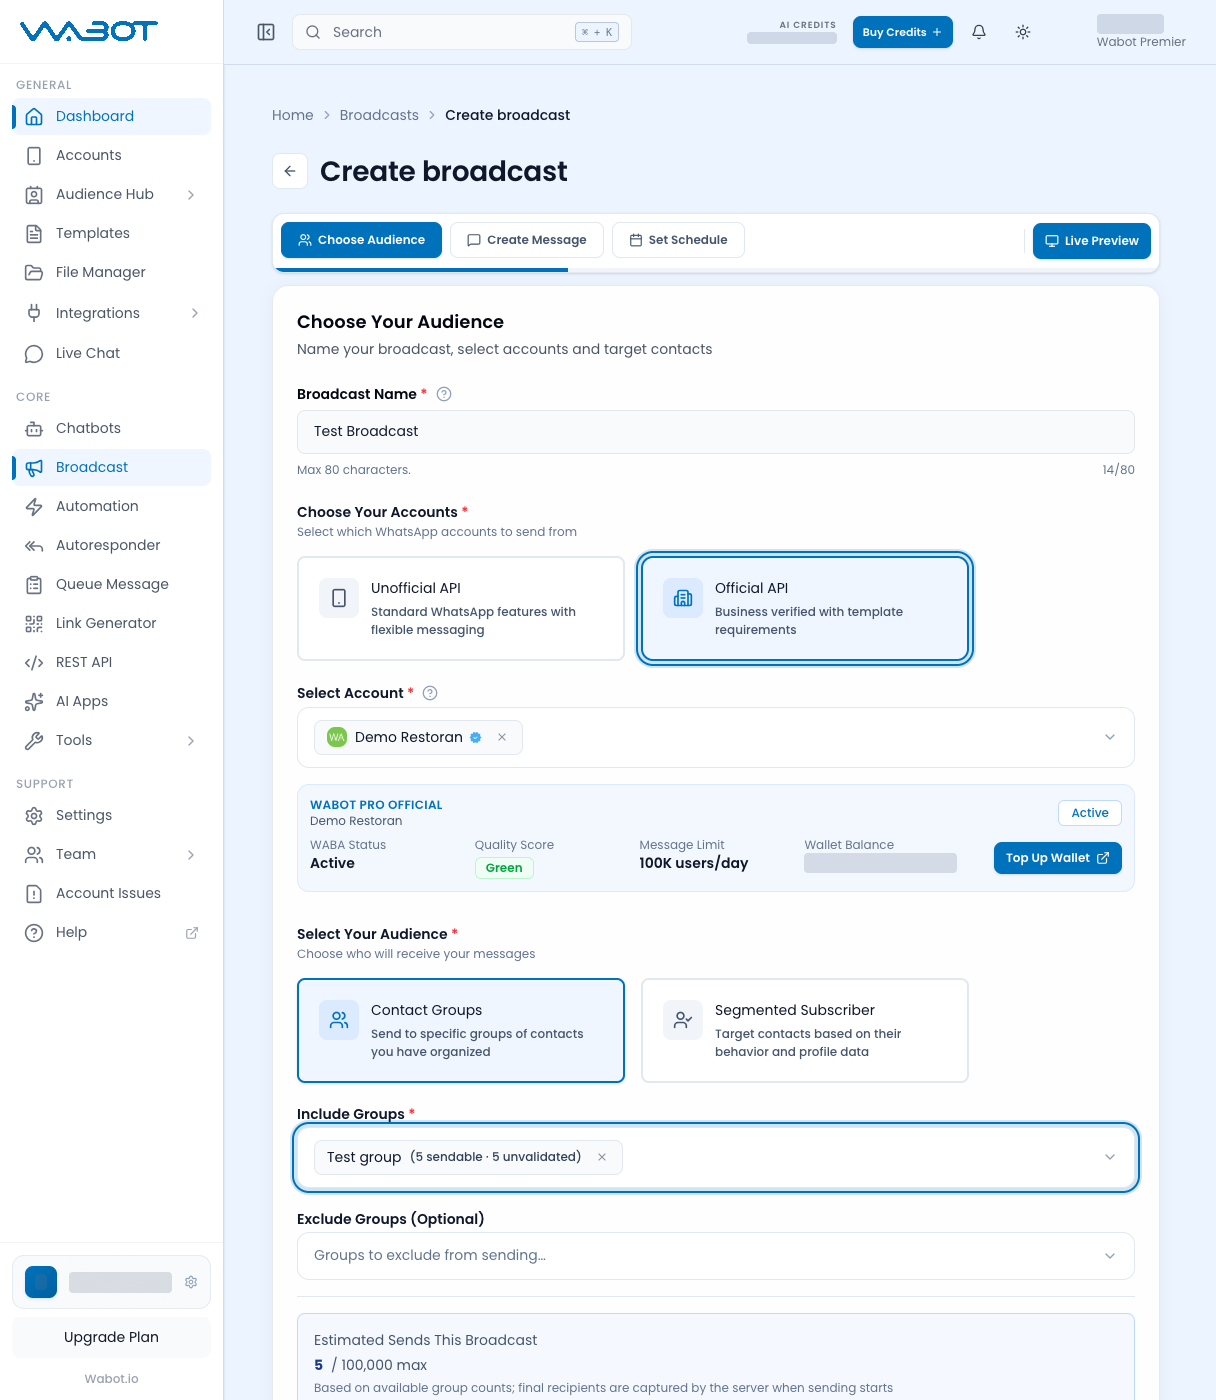Switch to Set Schedule step tab
The width and height of the screenshot is (1216, 1400).
click(x=678, y=240)
